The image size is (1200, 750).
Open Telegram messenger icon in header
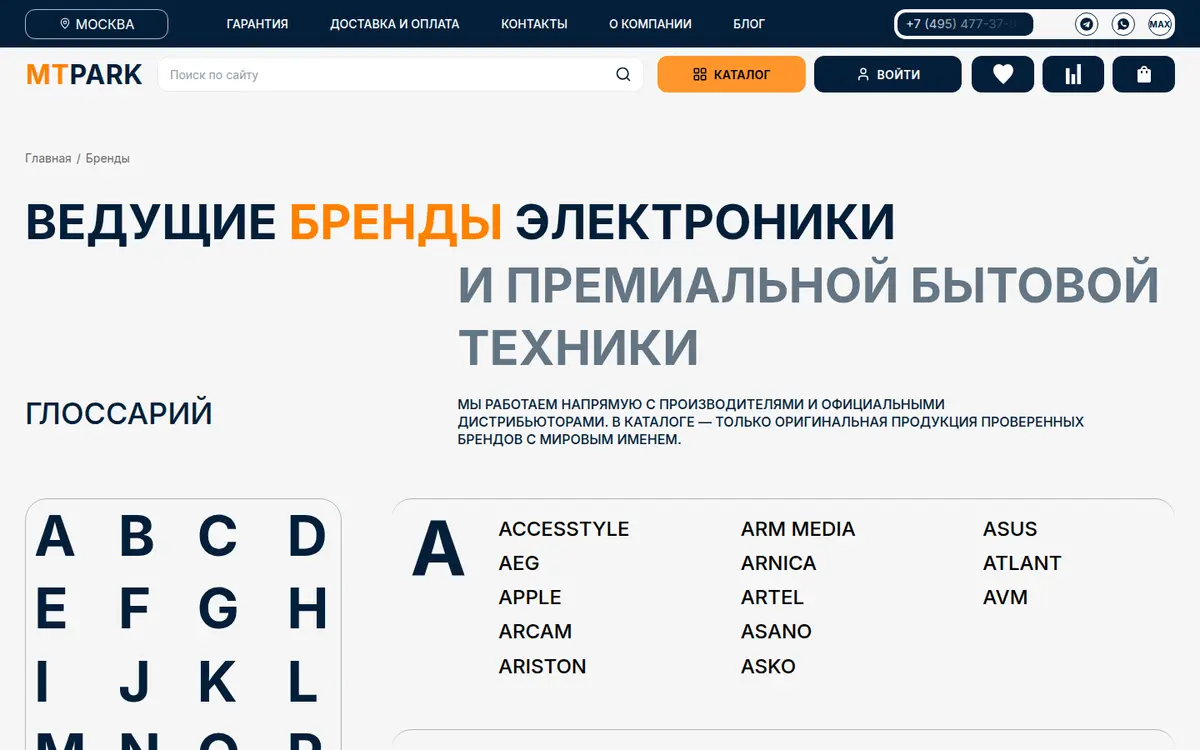tap(1086, 24)
